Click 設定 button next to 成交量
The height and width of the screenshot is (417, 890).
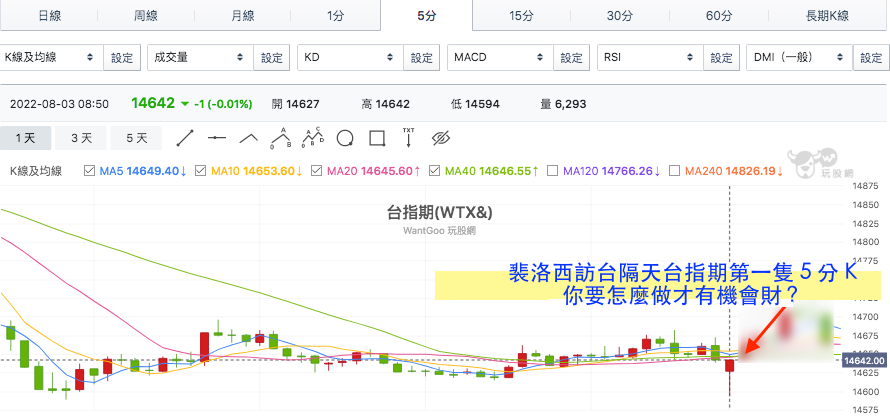272,58
